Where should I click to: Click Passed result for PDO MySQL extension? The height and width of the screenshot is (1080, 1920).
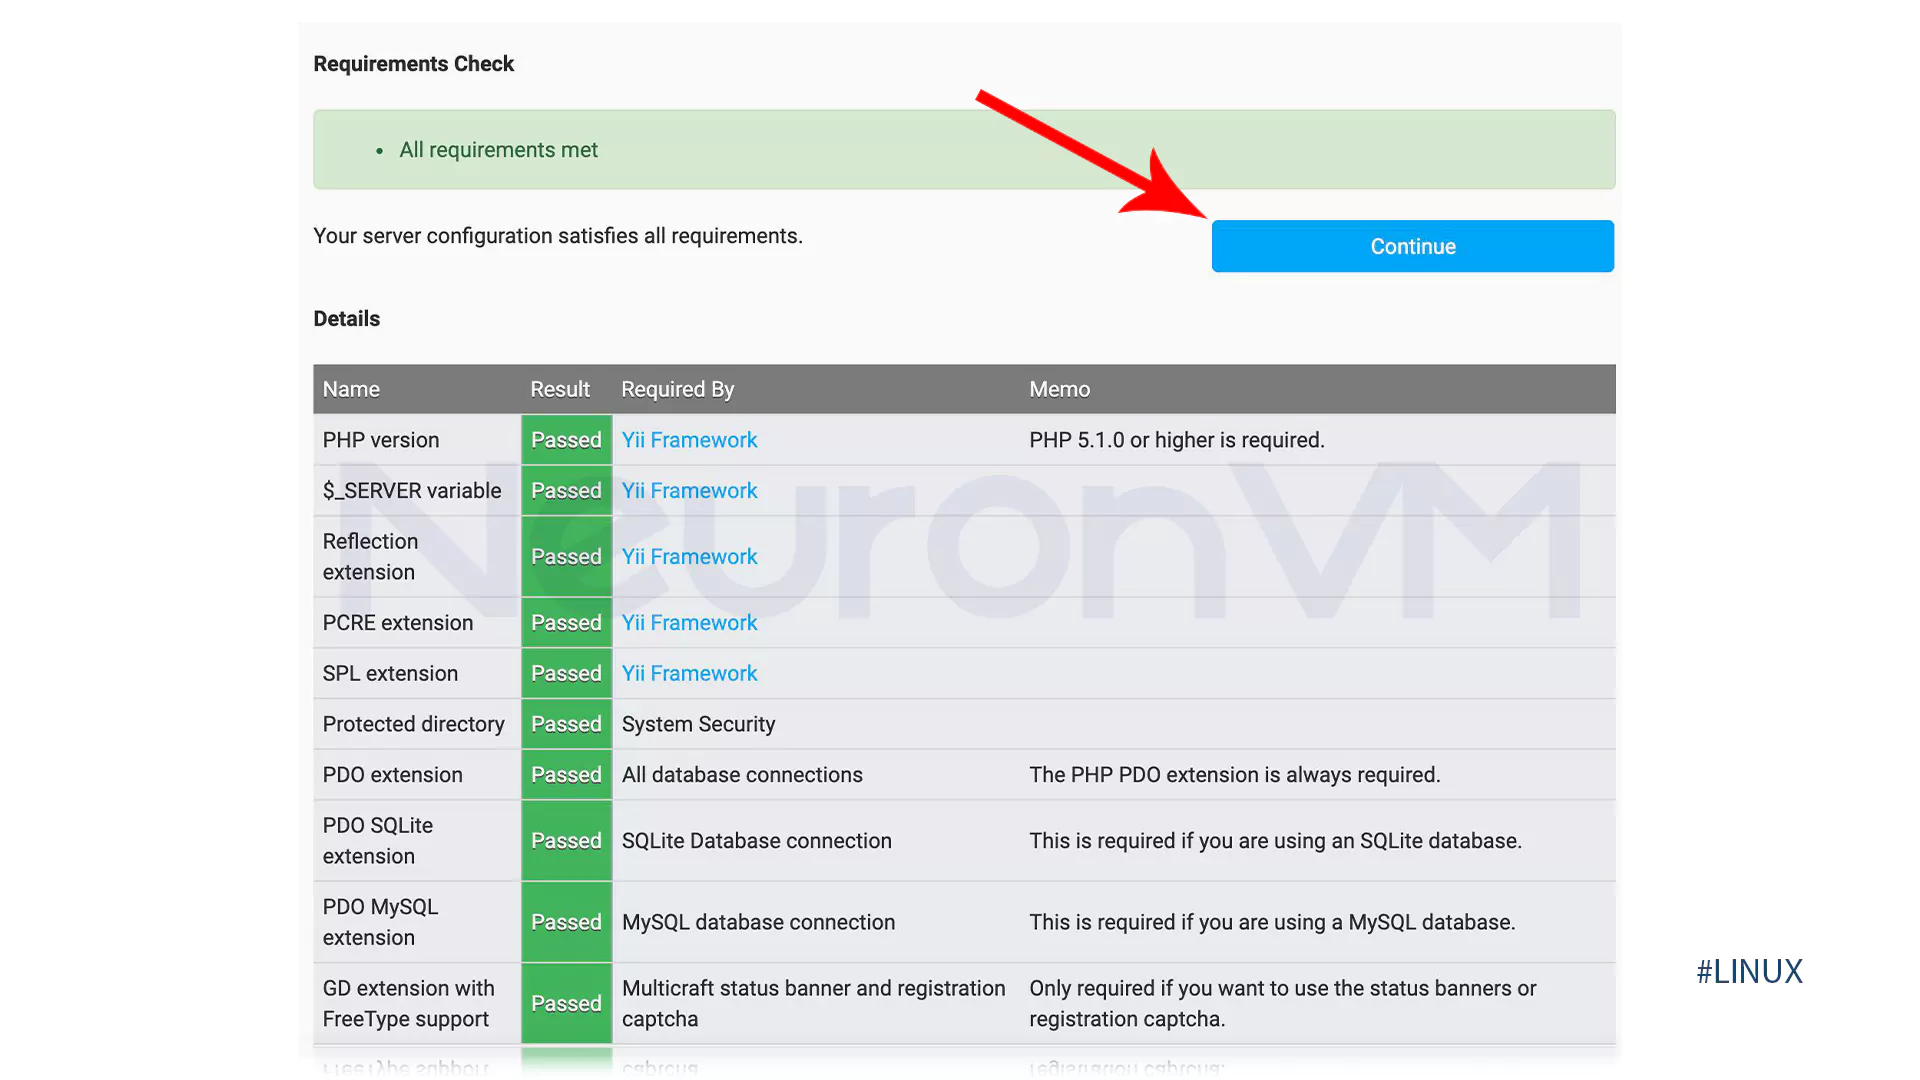566,922
